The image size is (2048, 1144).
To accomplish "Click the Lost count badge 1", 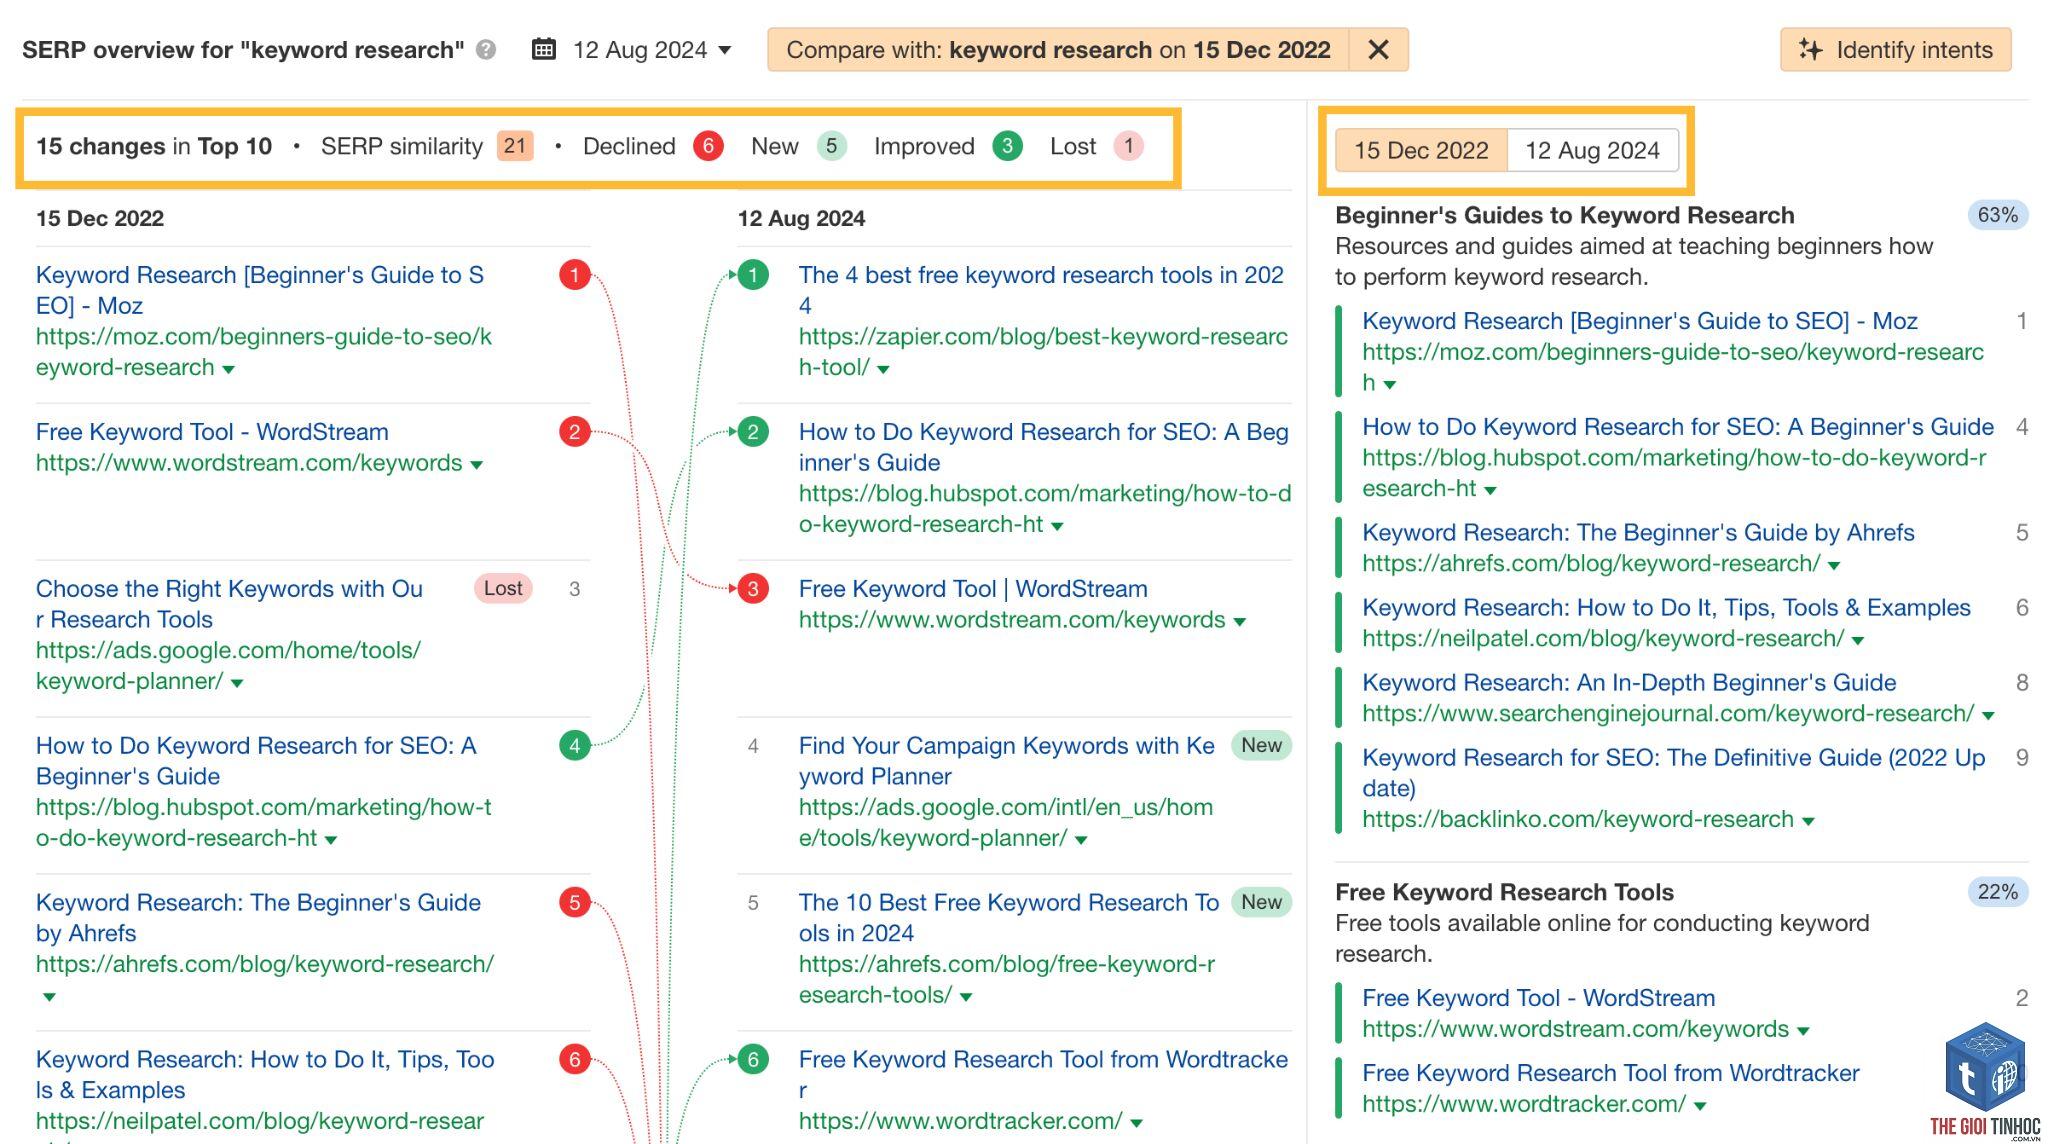I will (1128, 146).
